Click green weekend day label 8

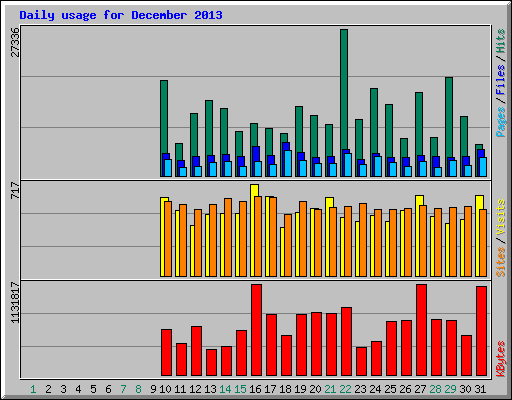click(x=138, y=389)
